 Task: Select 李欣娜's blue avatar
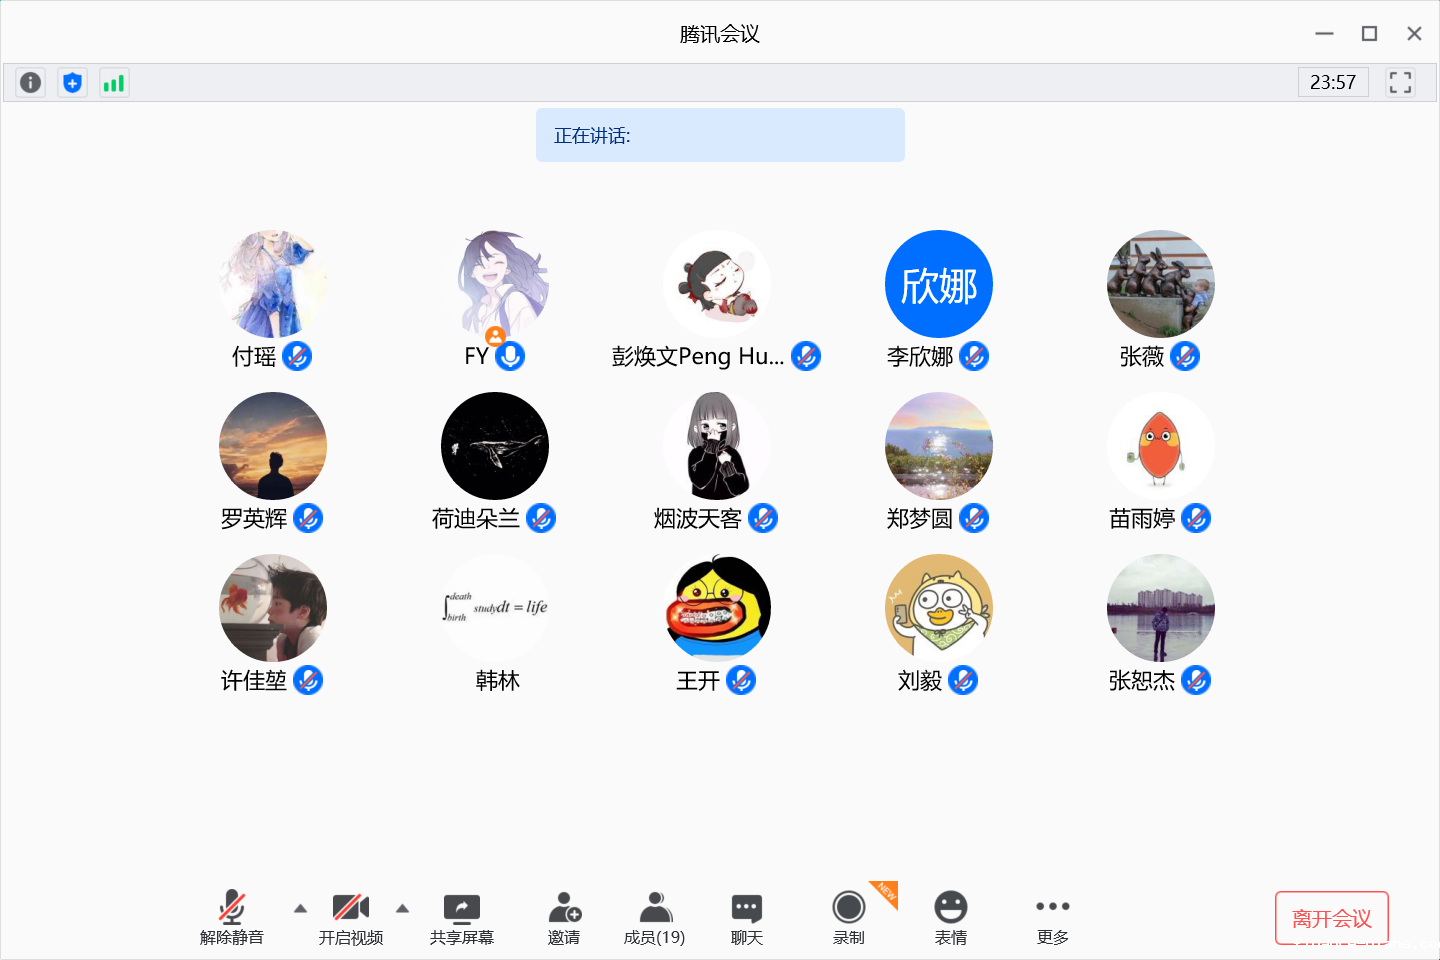(938, 284)
